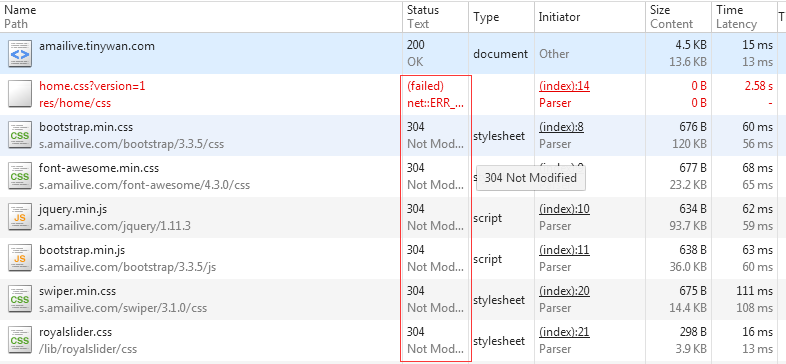786x364 pixels.
Task: Click the 638 B size value
Action: click(x=693, y=250)
